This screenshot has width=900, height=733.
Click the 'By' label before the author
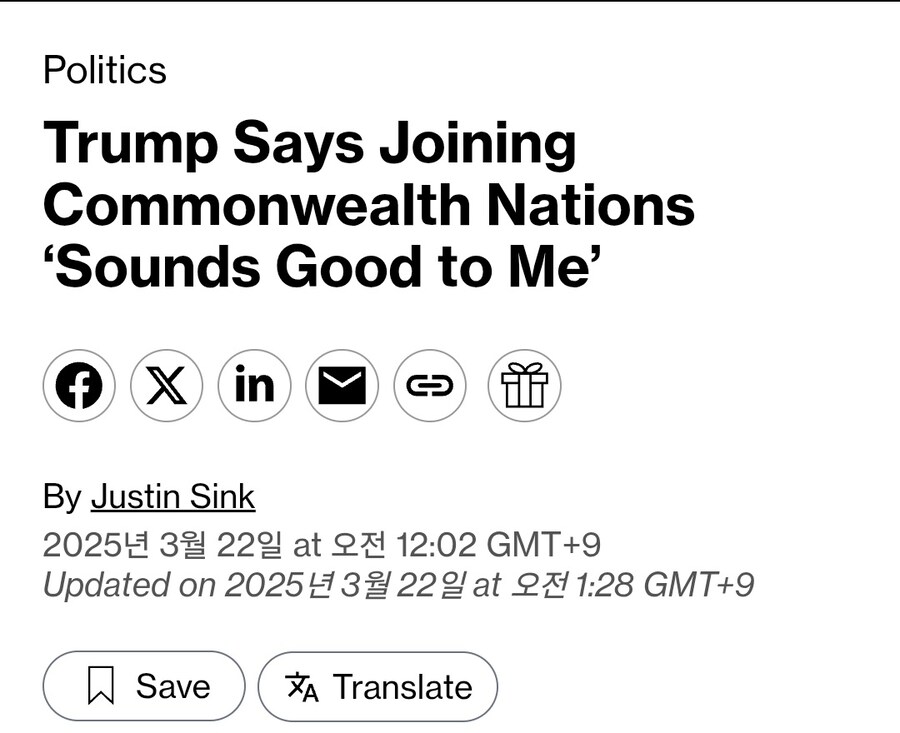(x=62, y=497)
